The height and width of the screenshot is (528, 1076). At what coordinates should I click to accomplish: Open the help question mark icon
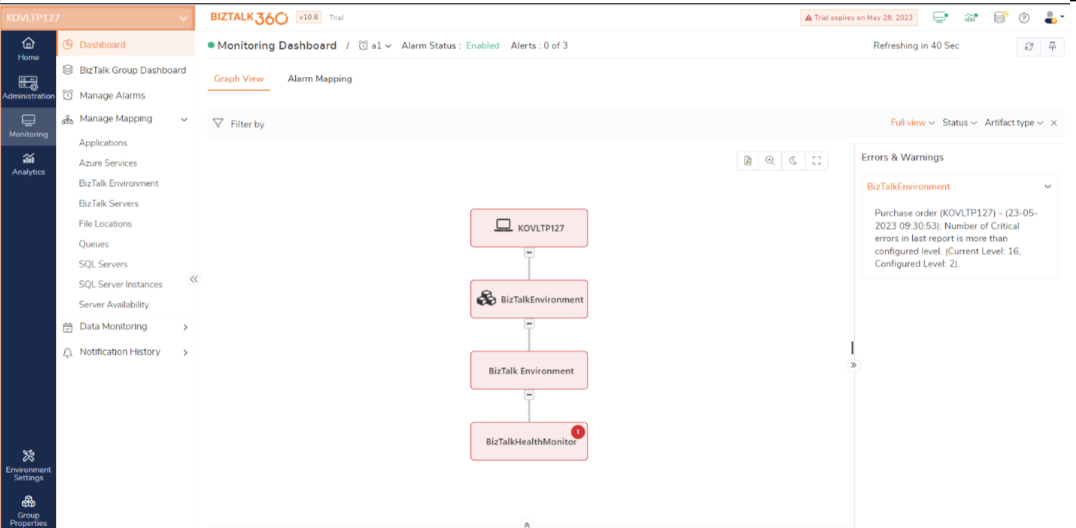coord(1024,18)
